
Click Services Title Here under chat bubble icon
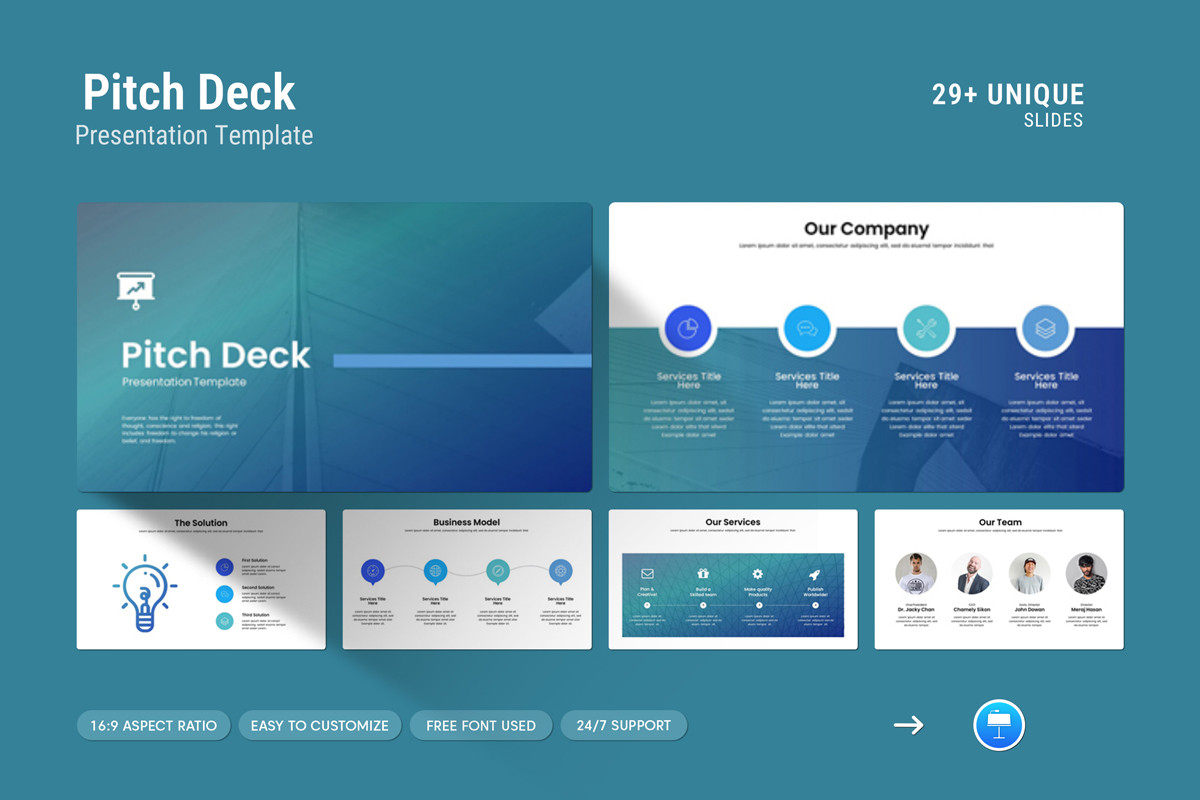point(807,381)
